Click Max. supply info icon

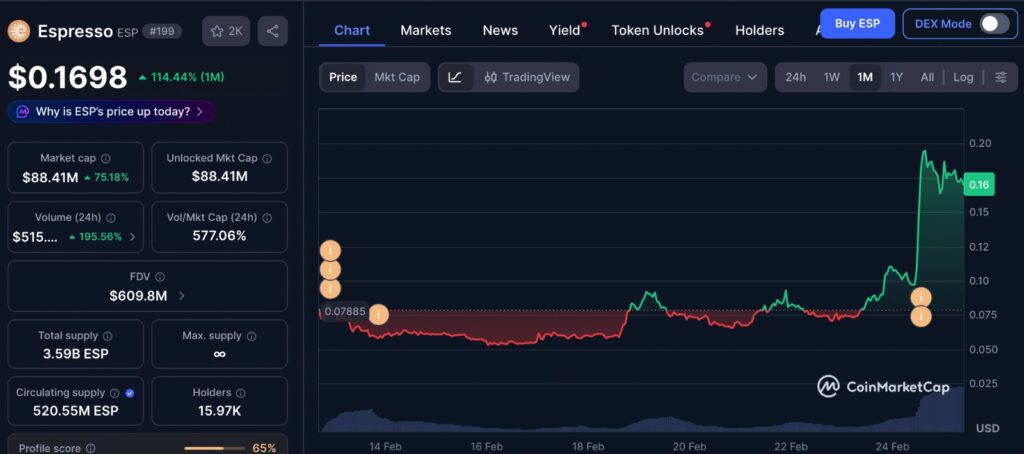coord(251,336)
